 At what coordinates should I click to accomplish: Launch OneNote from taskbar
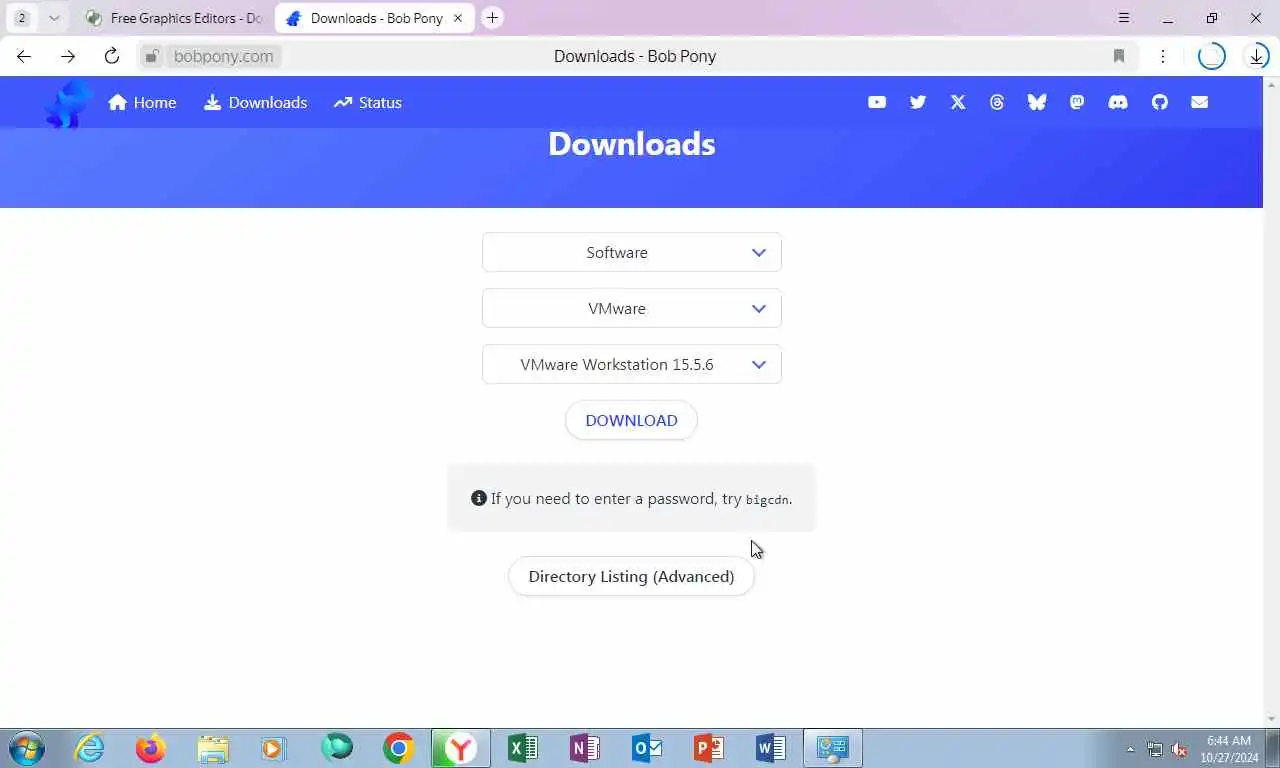[x=585, y=748]
